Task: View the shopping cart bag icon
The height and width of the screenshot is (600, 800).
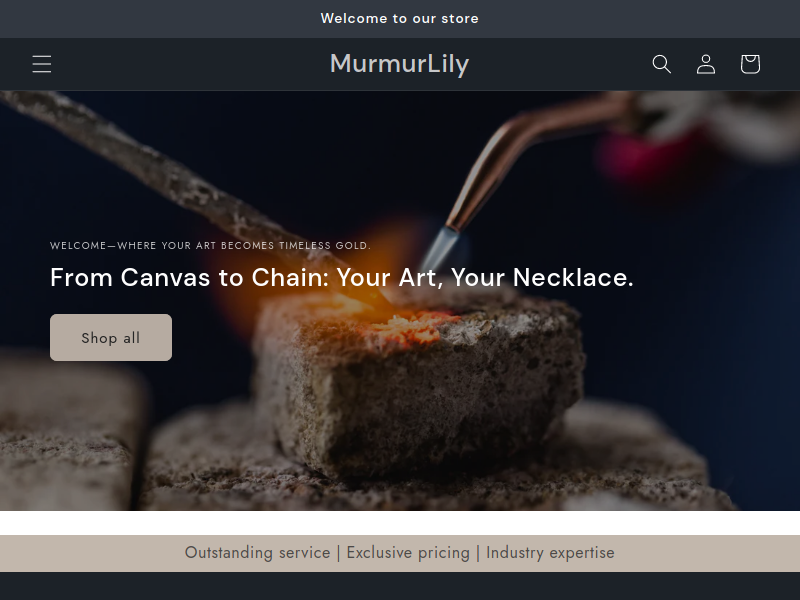Action: coord(750,64)
